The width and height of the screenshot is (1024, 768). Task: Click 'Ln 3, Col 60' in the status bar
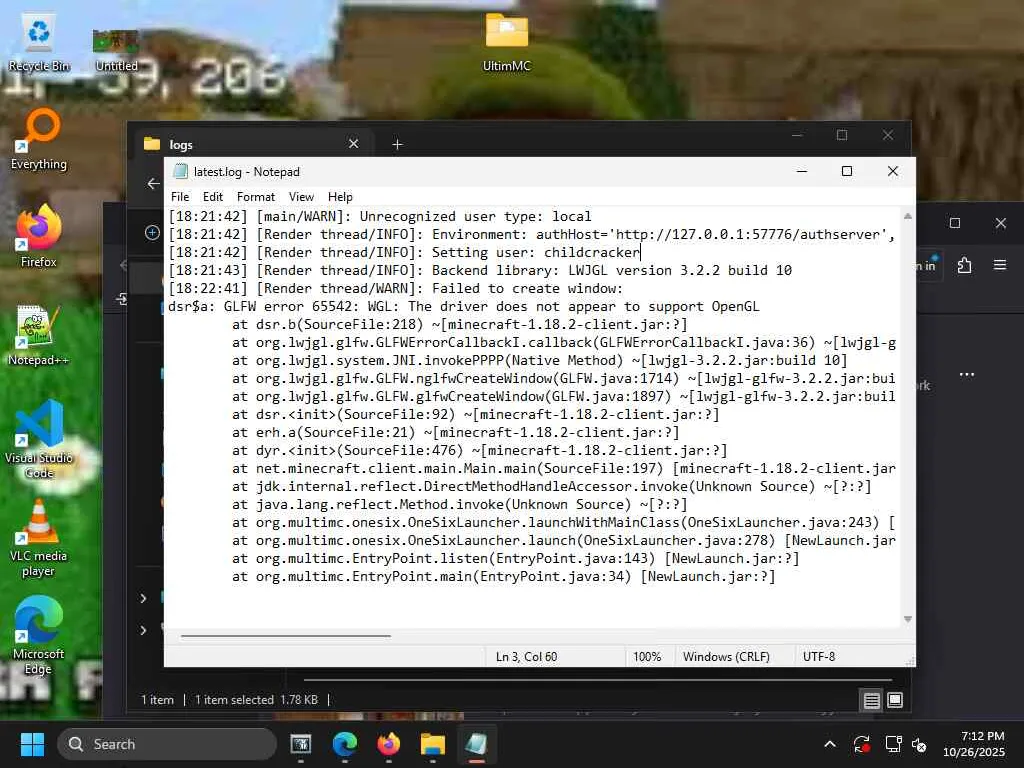pyautogui.click(x=526, y=657)
